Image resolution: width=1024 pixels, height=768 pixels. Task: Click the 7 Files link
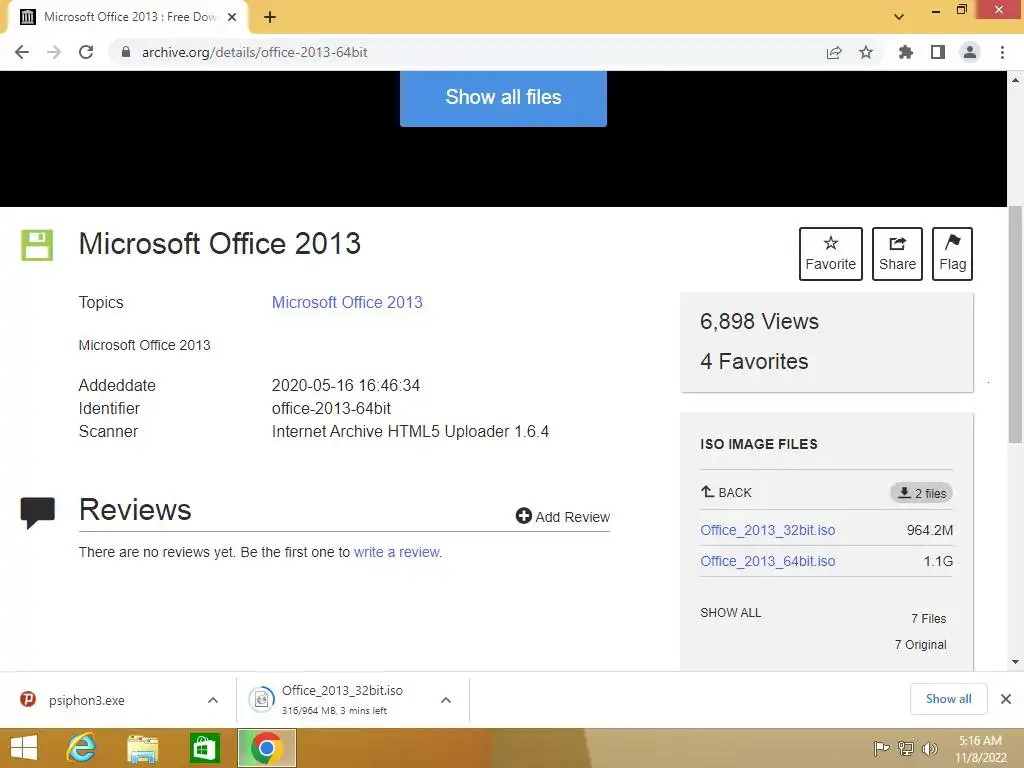point(928,618)
